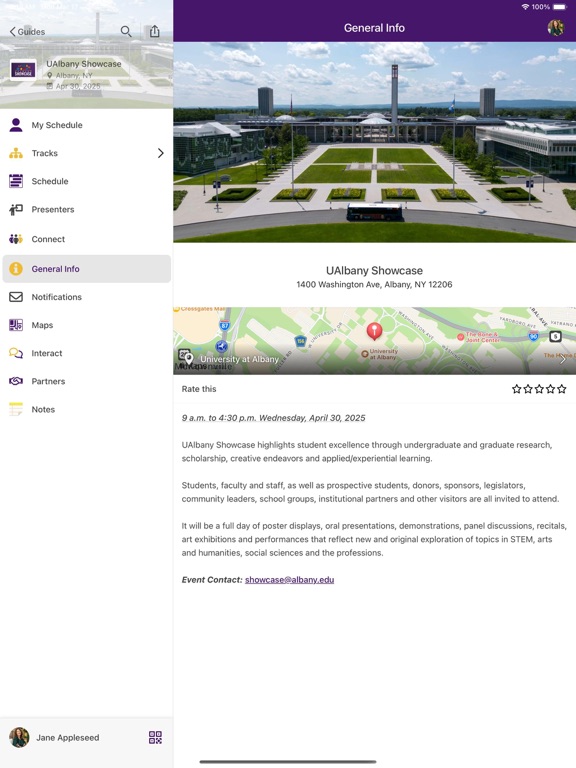Click the Connect people icon

[x=16, y=239]
